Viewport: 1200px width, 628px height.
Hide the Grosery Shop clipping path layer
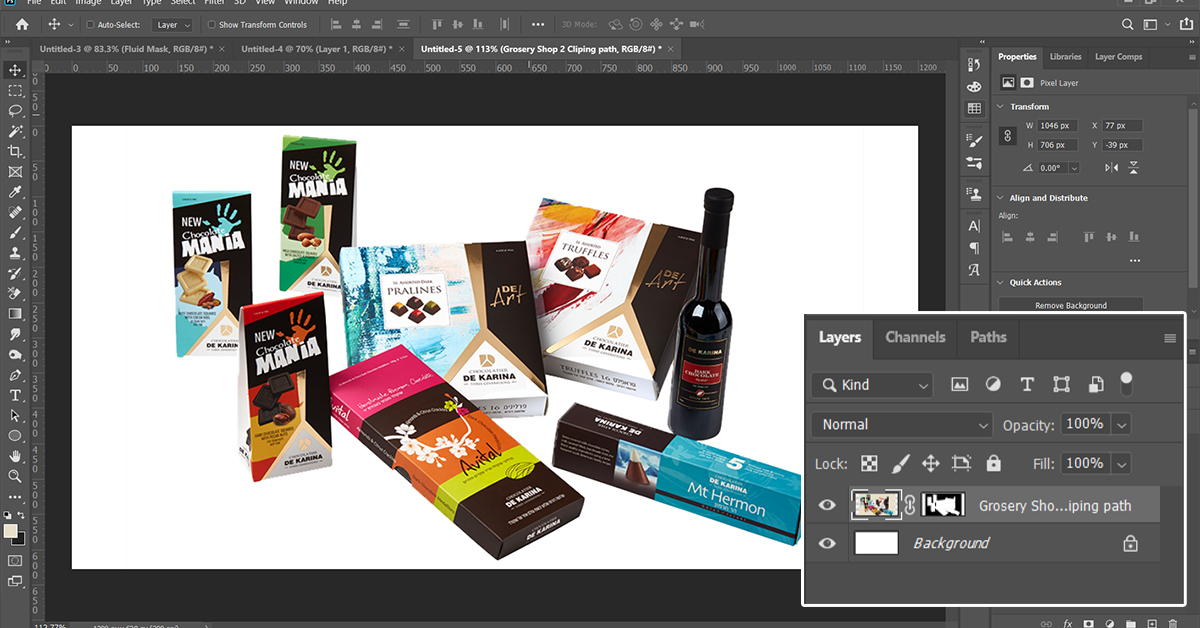(827, 505)
